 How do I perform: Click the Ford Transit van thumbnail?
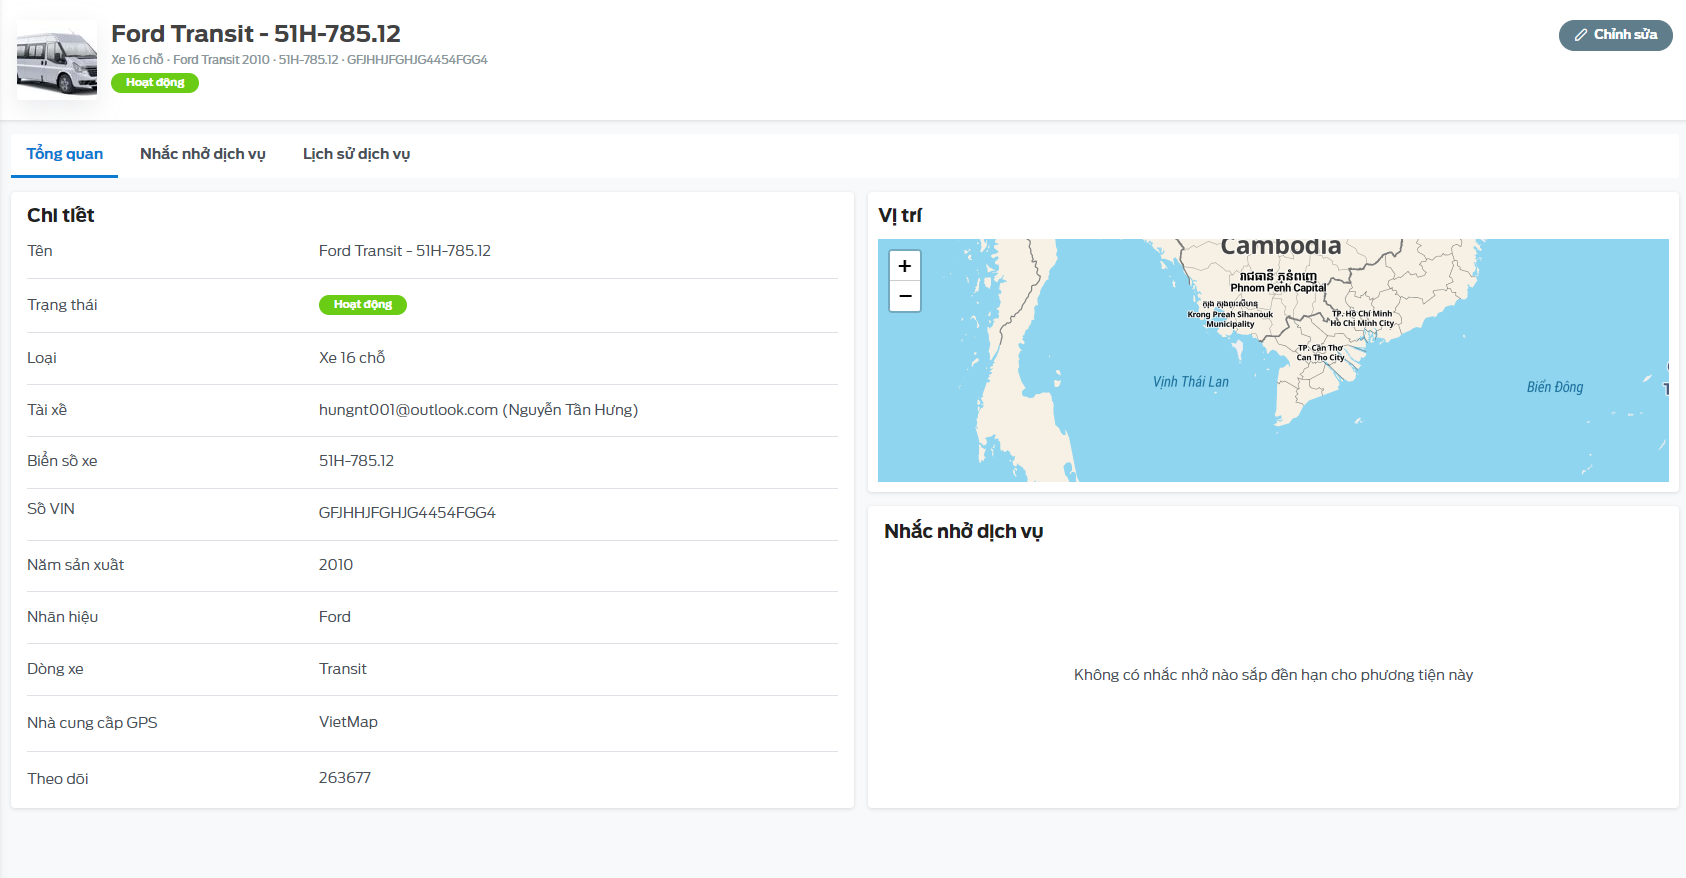click(x=57, y=61)
